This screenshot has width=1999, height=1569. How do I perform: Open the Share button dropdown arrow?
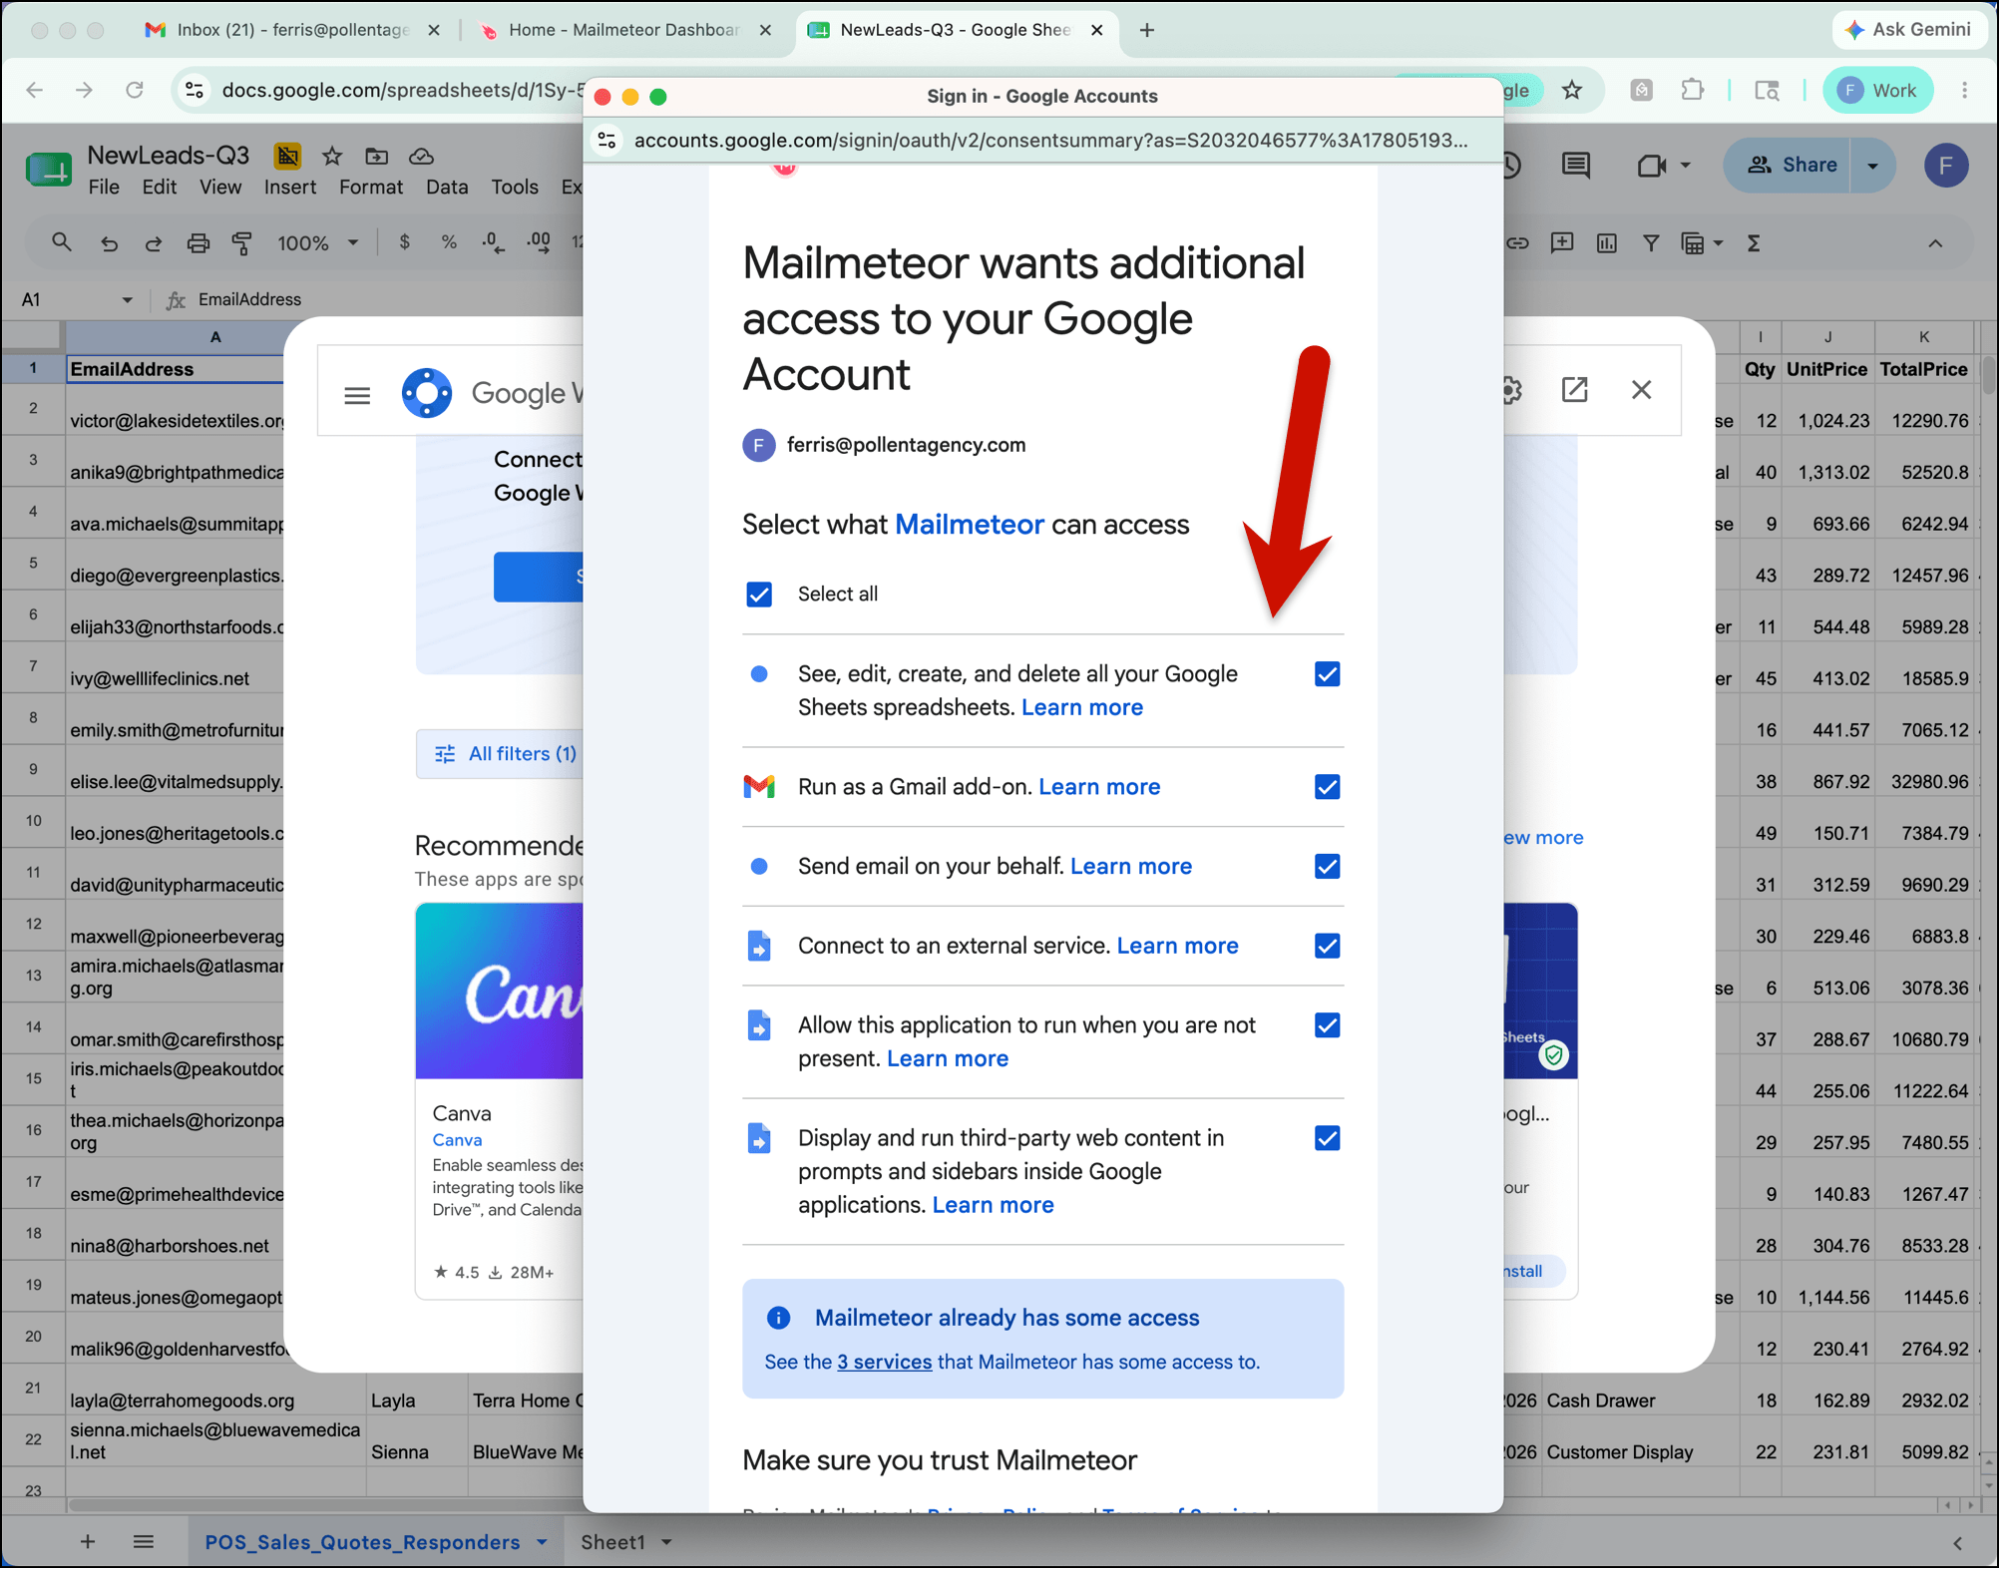click(x=1873, y=165)
